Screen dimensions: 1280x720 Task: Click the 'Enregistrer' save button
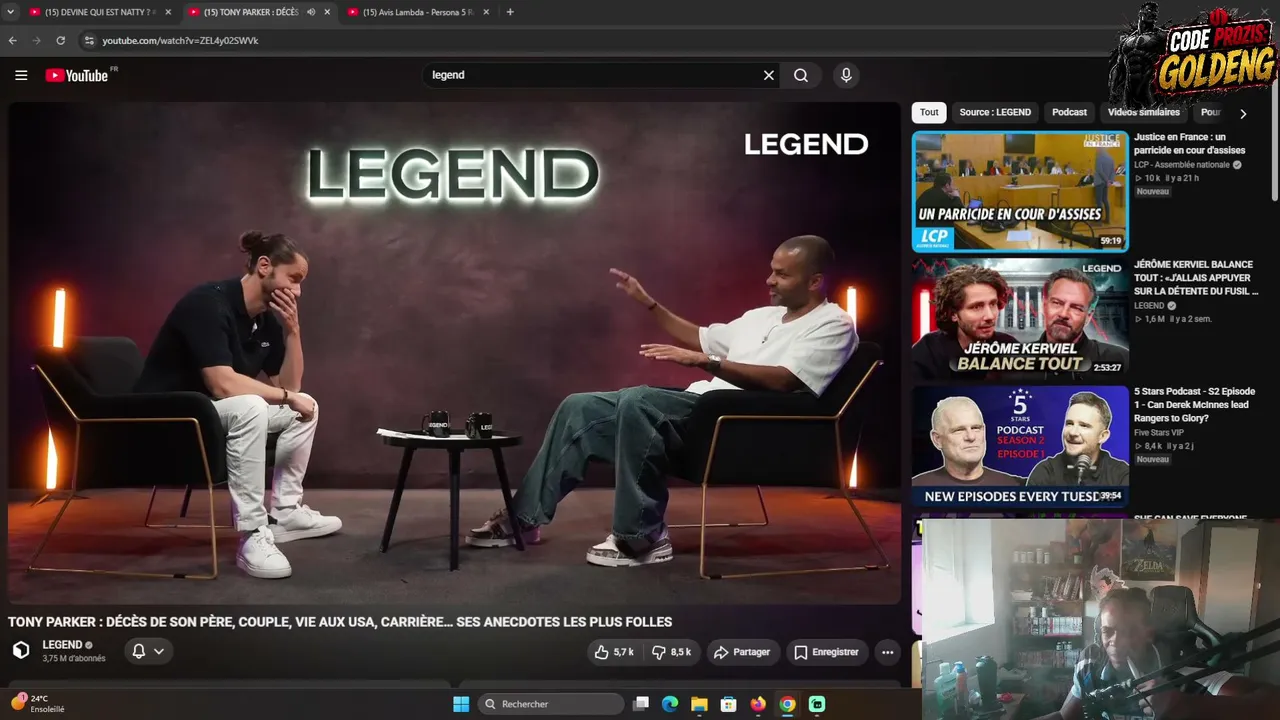tap(826, 652)
